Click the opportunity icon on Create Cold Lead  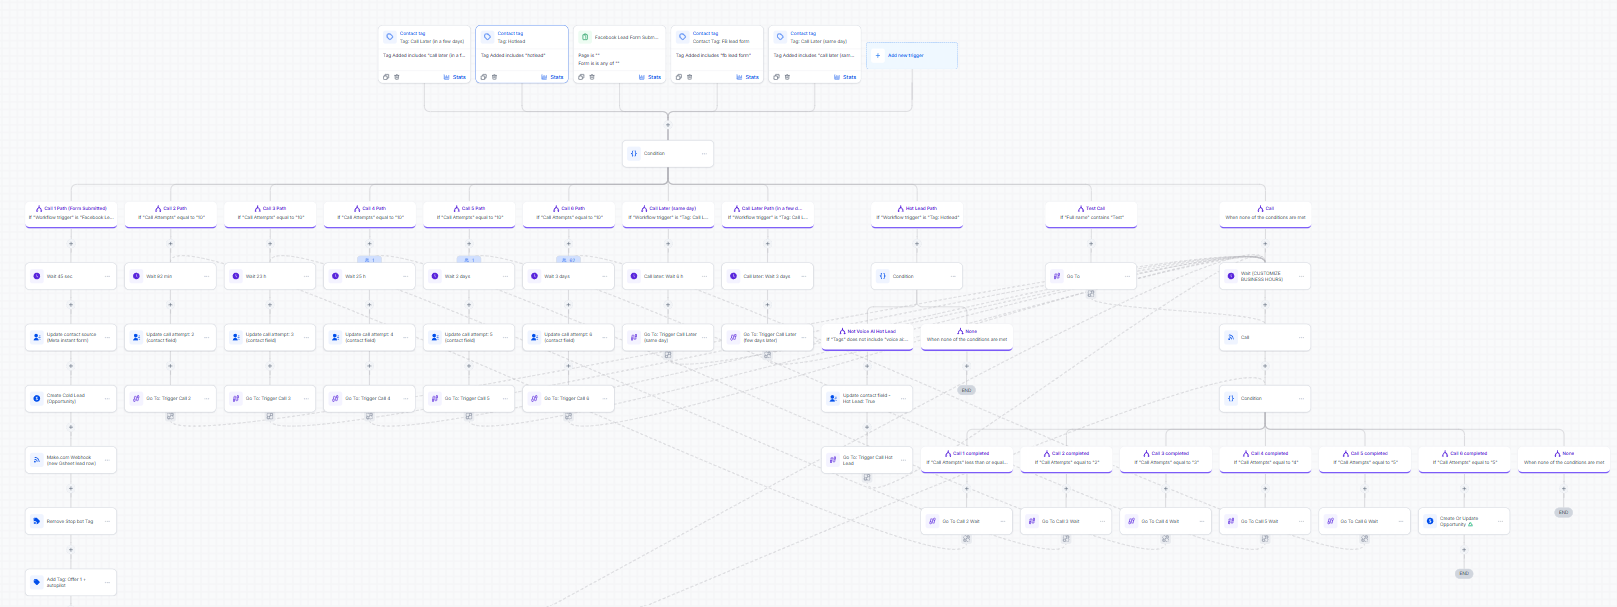coord(37,398)
